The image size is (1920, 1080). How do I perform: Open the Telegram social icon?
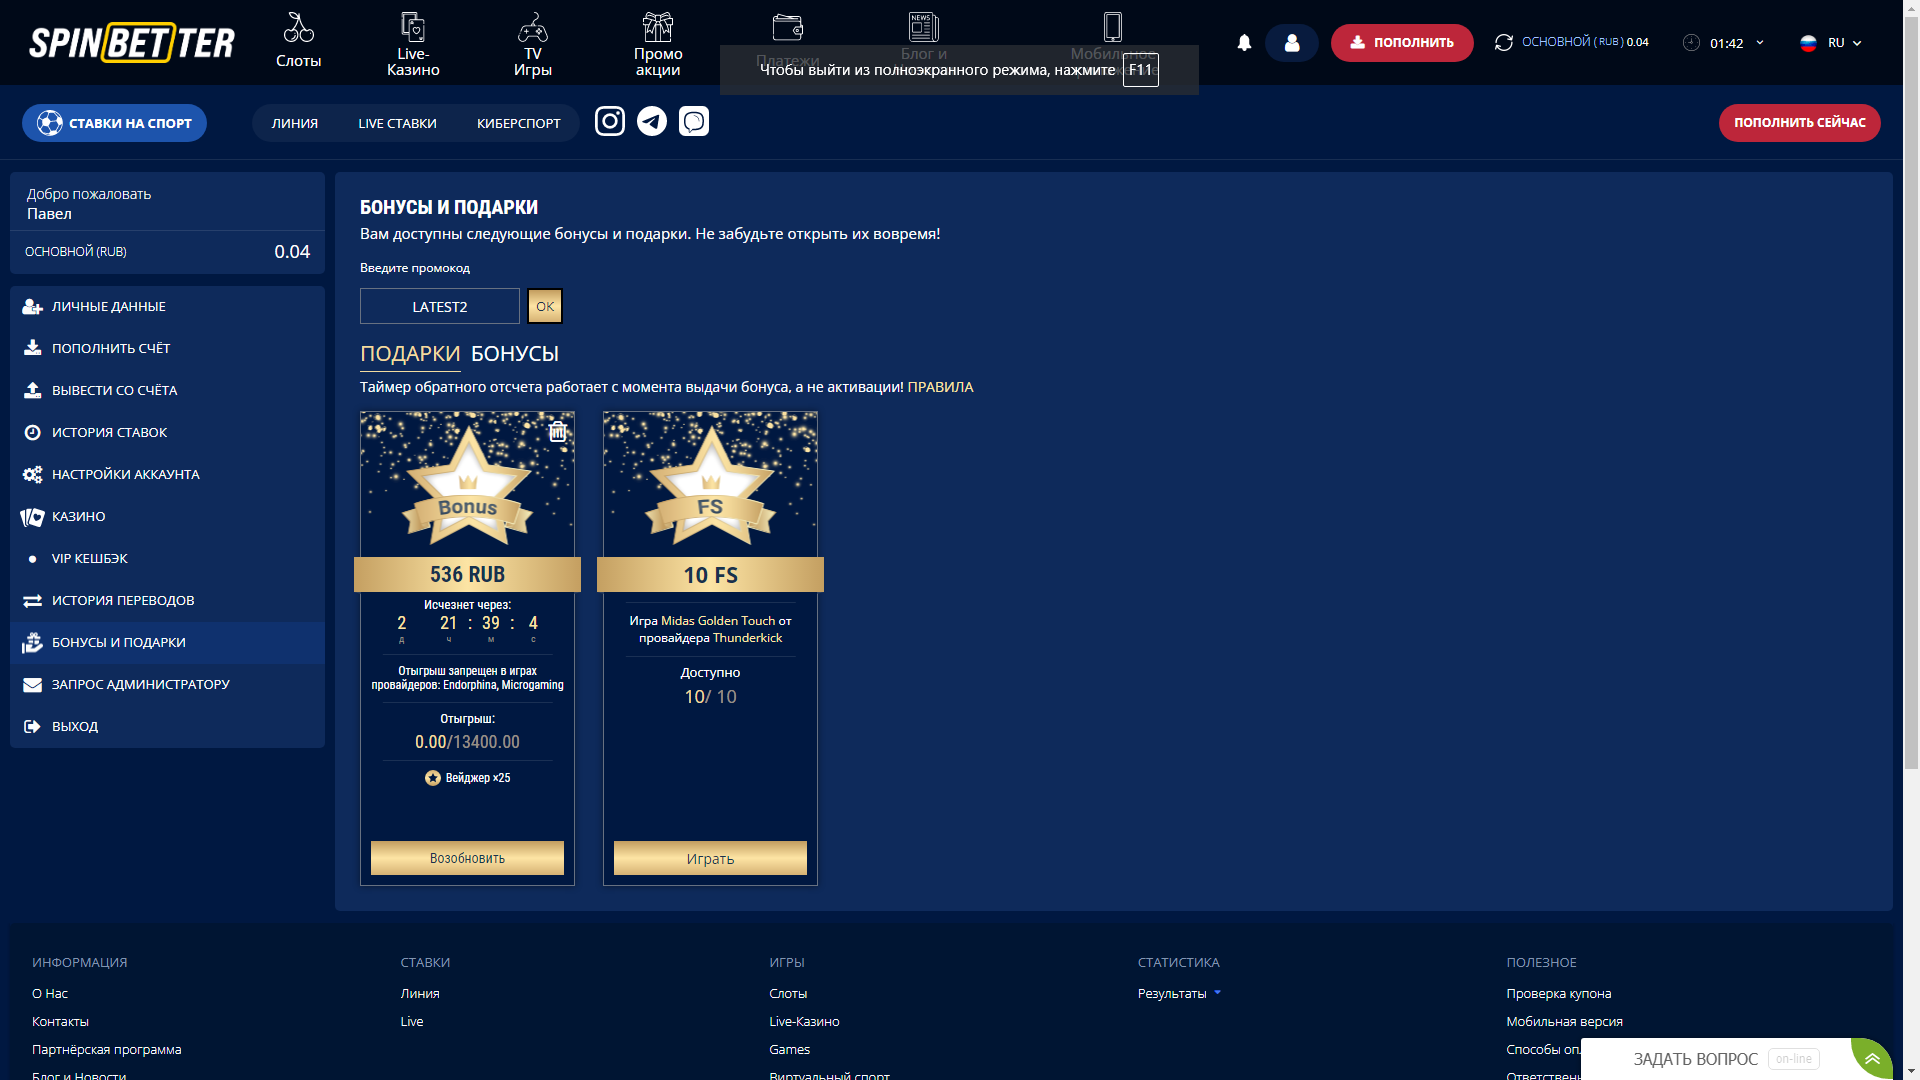click(652, 121)
